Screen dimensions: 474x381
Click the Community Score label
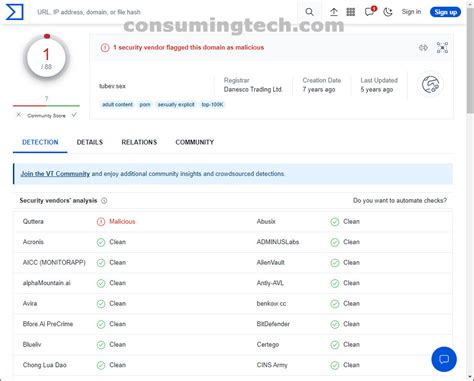[46, 116]
